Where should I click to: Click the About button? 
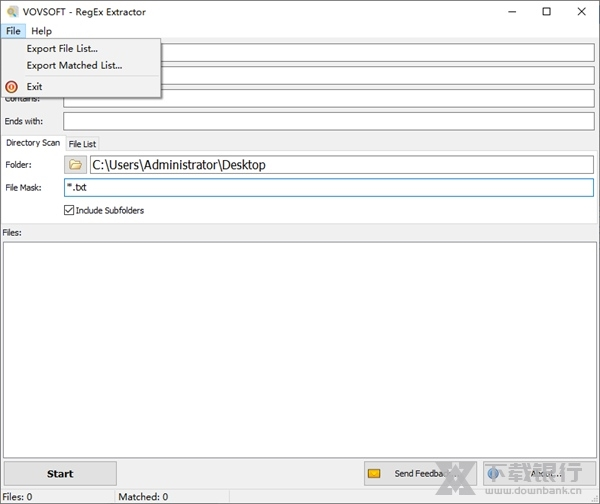pos(540,473)
